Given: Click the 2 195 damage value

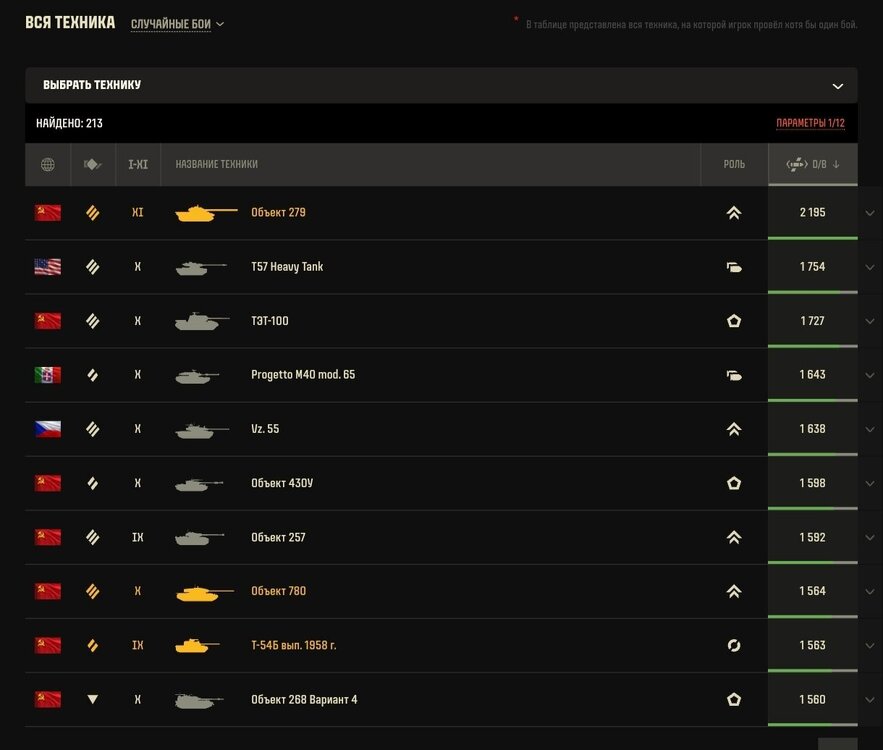Looking at the screenshot, I should [813, 213].
